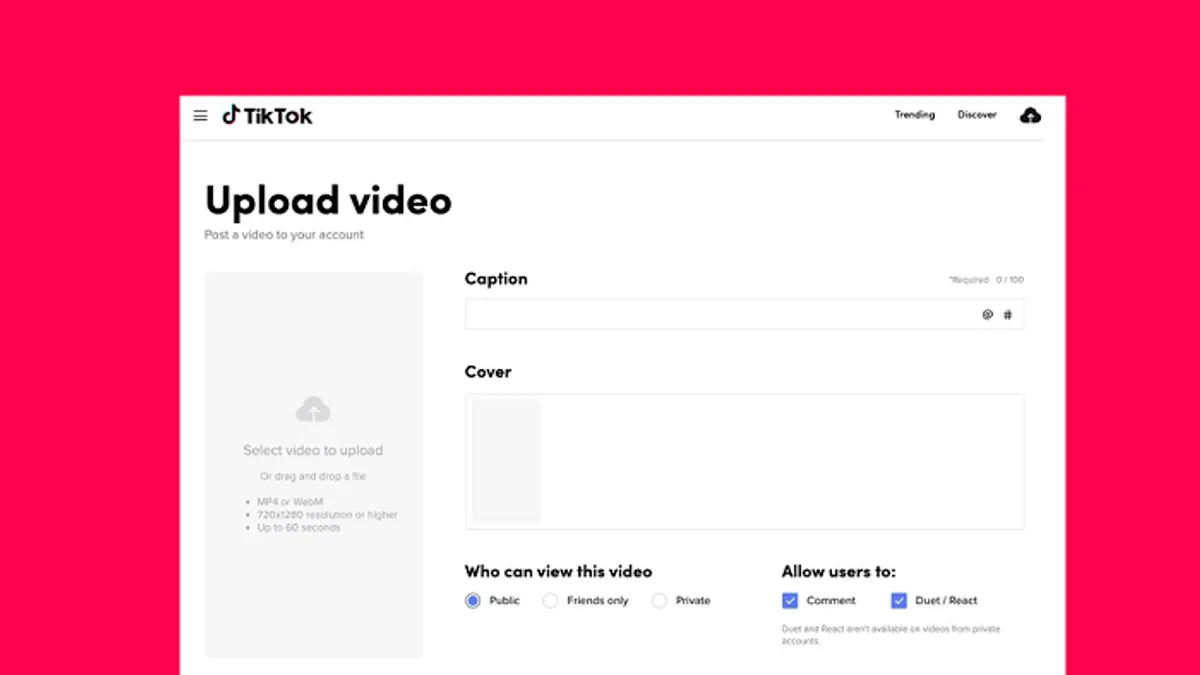Click the caption character counter 0 / 100

pos(1009,280)
